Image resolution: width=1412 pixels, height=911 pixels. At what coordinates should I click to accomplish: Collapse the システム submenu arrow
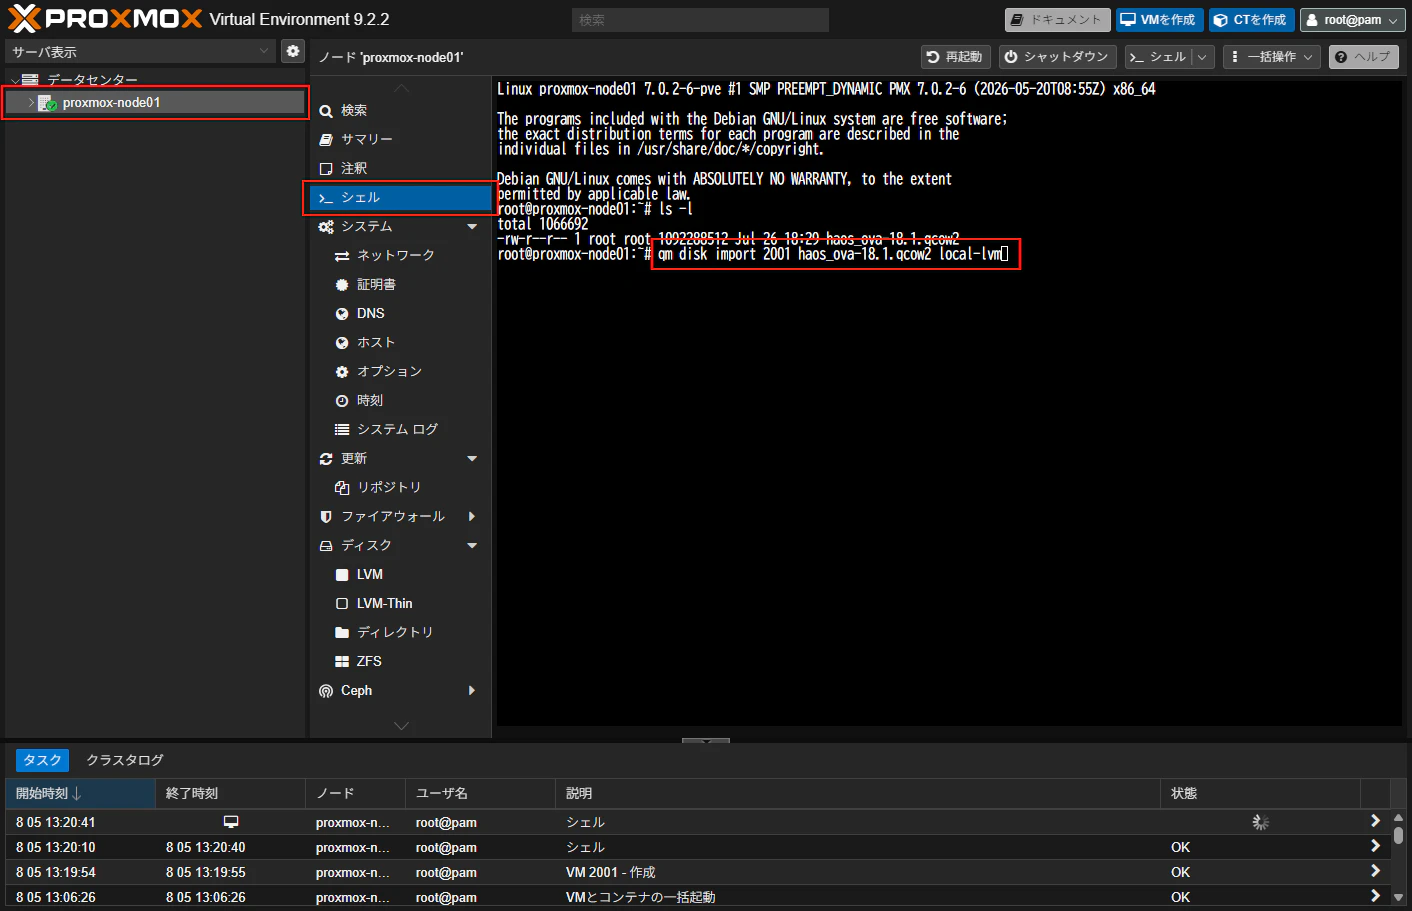(472, 227)
